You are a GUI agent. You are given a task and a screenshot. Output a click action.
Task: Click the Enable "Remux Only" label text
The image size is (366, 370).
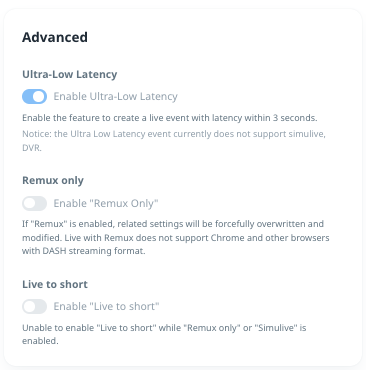pyautogui.click(x=106, y=203)
